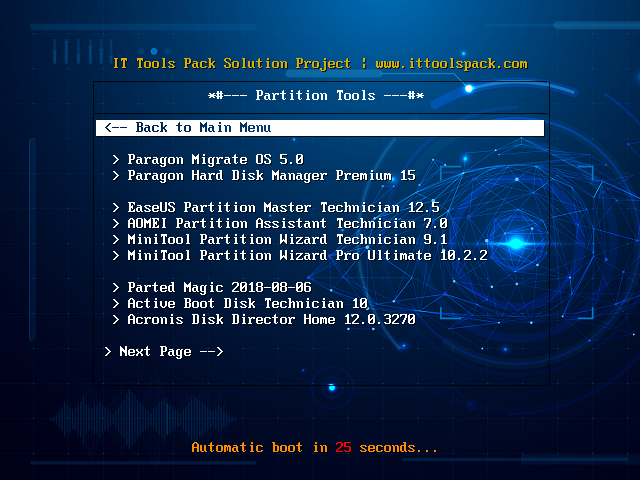Select MiniTool Partition Wizard Pro Ultimate 10.2.2
Screen dimensions: 640x480
click(x=300, y=256)
